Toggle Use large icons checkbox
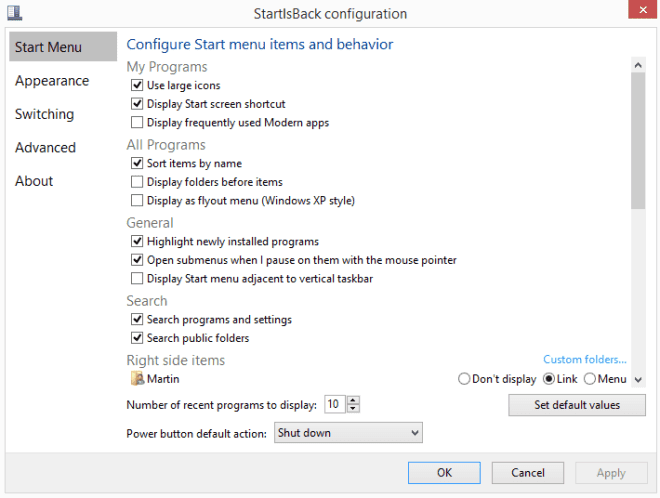This screenshot has height=498, width=660. click(x=137, y=85)
